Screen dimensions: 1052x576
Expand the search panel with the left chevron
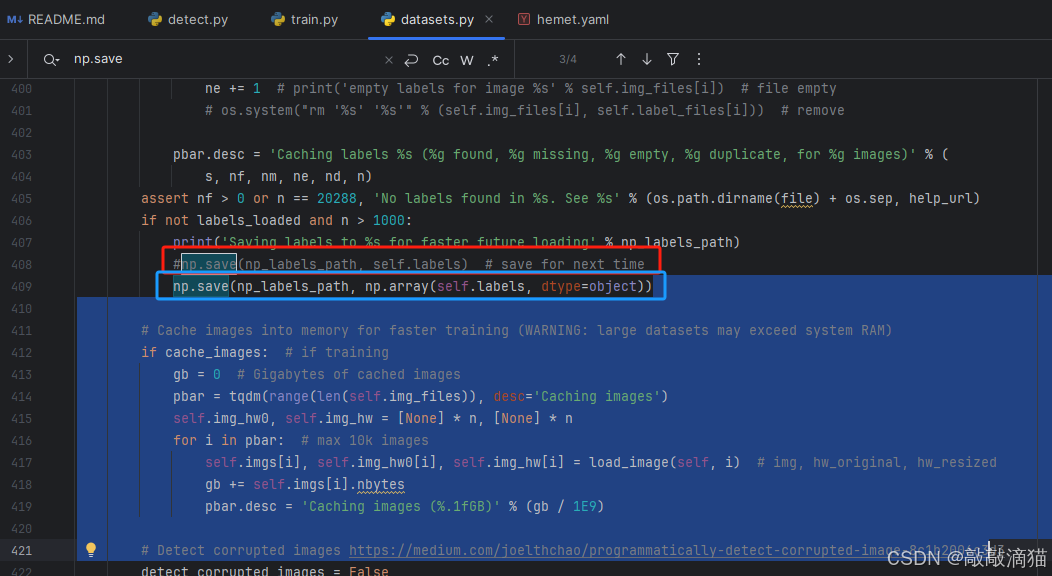[x=10, y=58]
